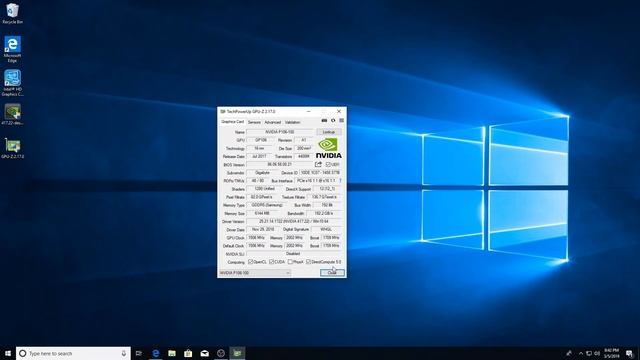Switch to the Graphics Card tab
Viewport: 640px width, 360px height.
click(x=233, y=122)
